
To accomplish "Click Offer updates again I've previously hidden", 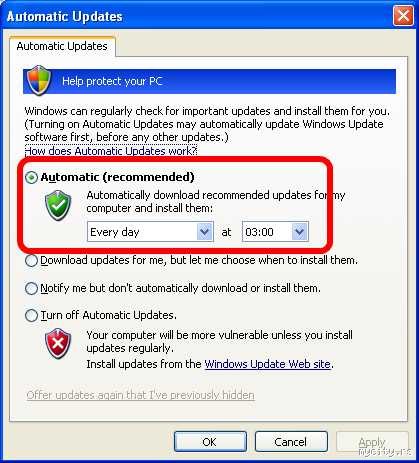I will [140, 395].
